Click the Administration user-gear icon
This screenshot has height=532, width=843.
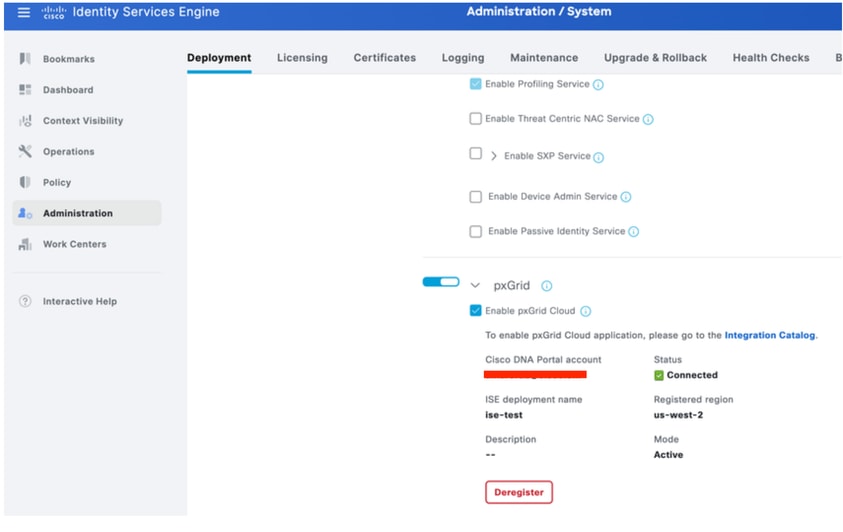point(25,213)
